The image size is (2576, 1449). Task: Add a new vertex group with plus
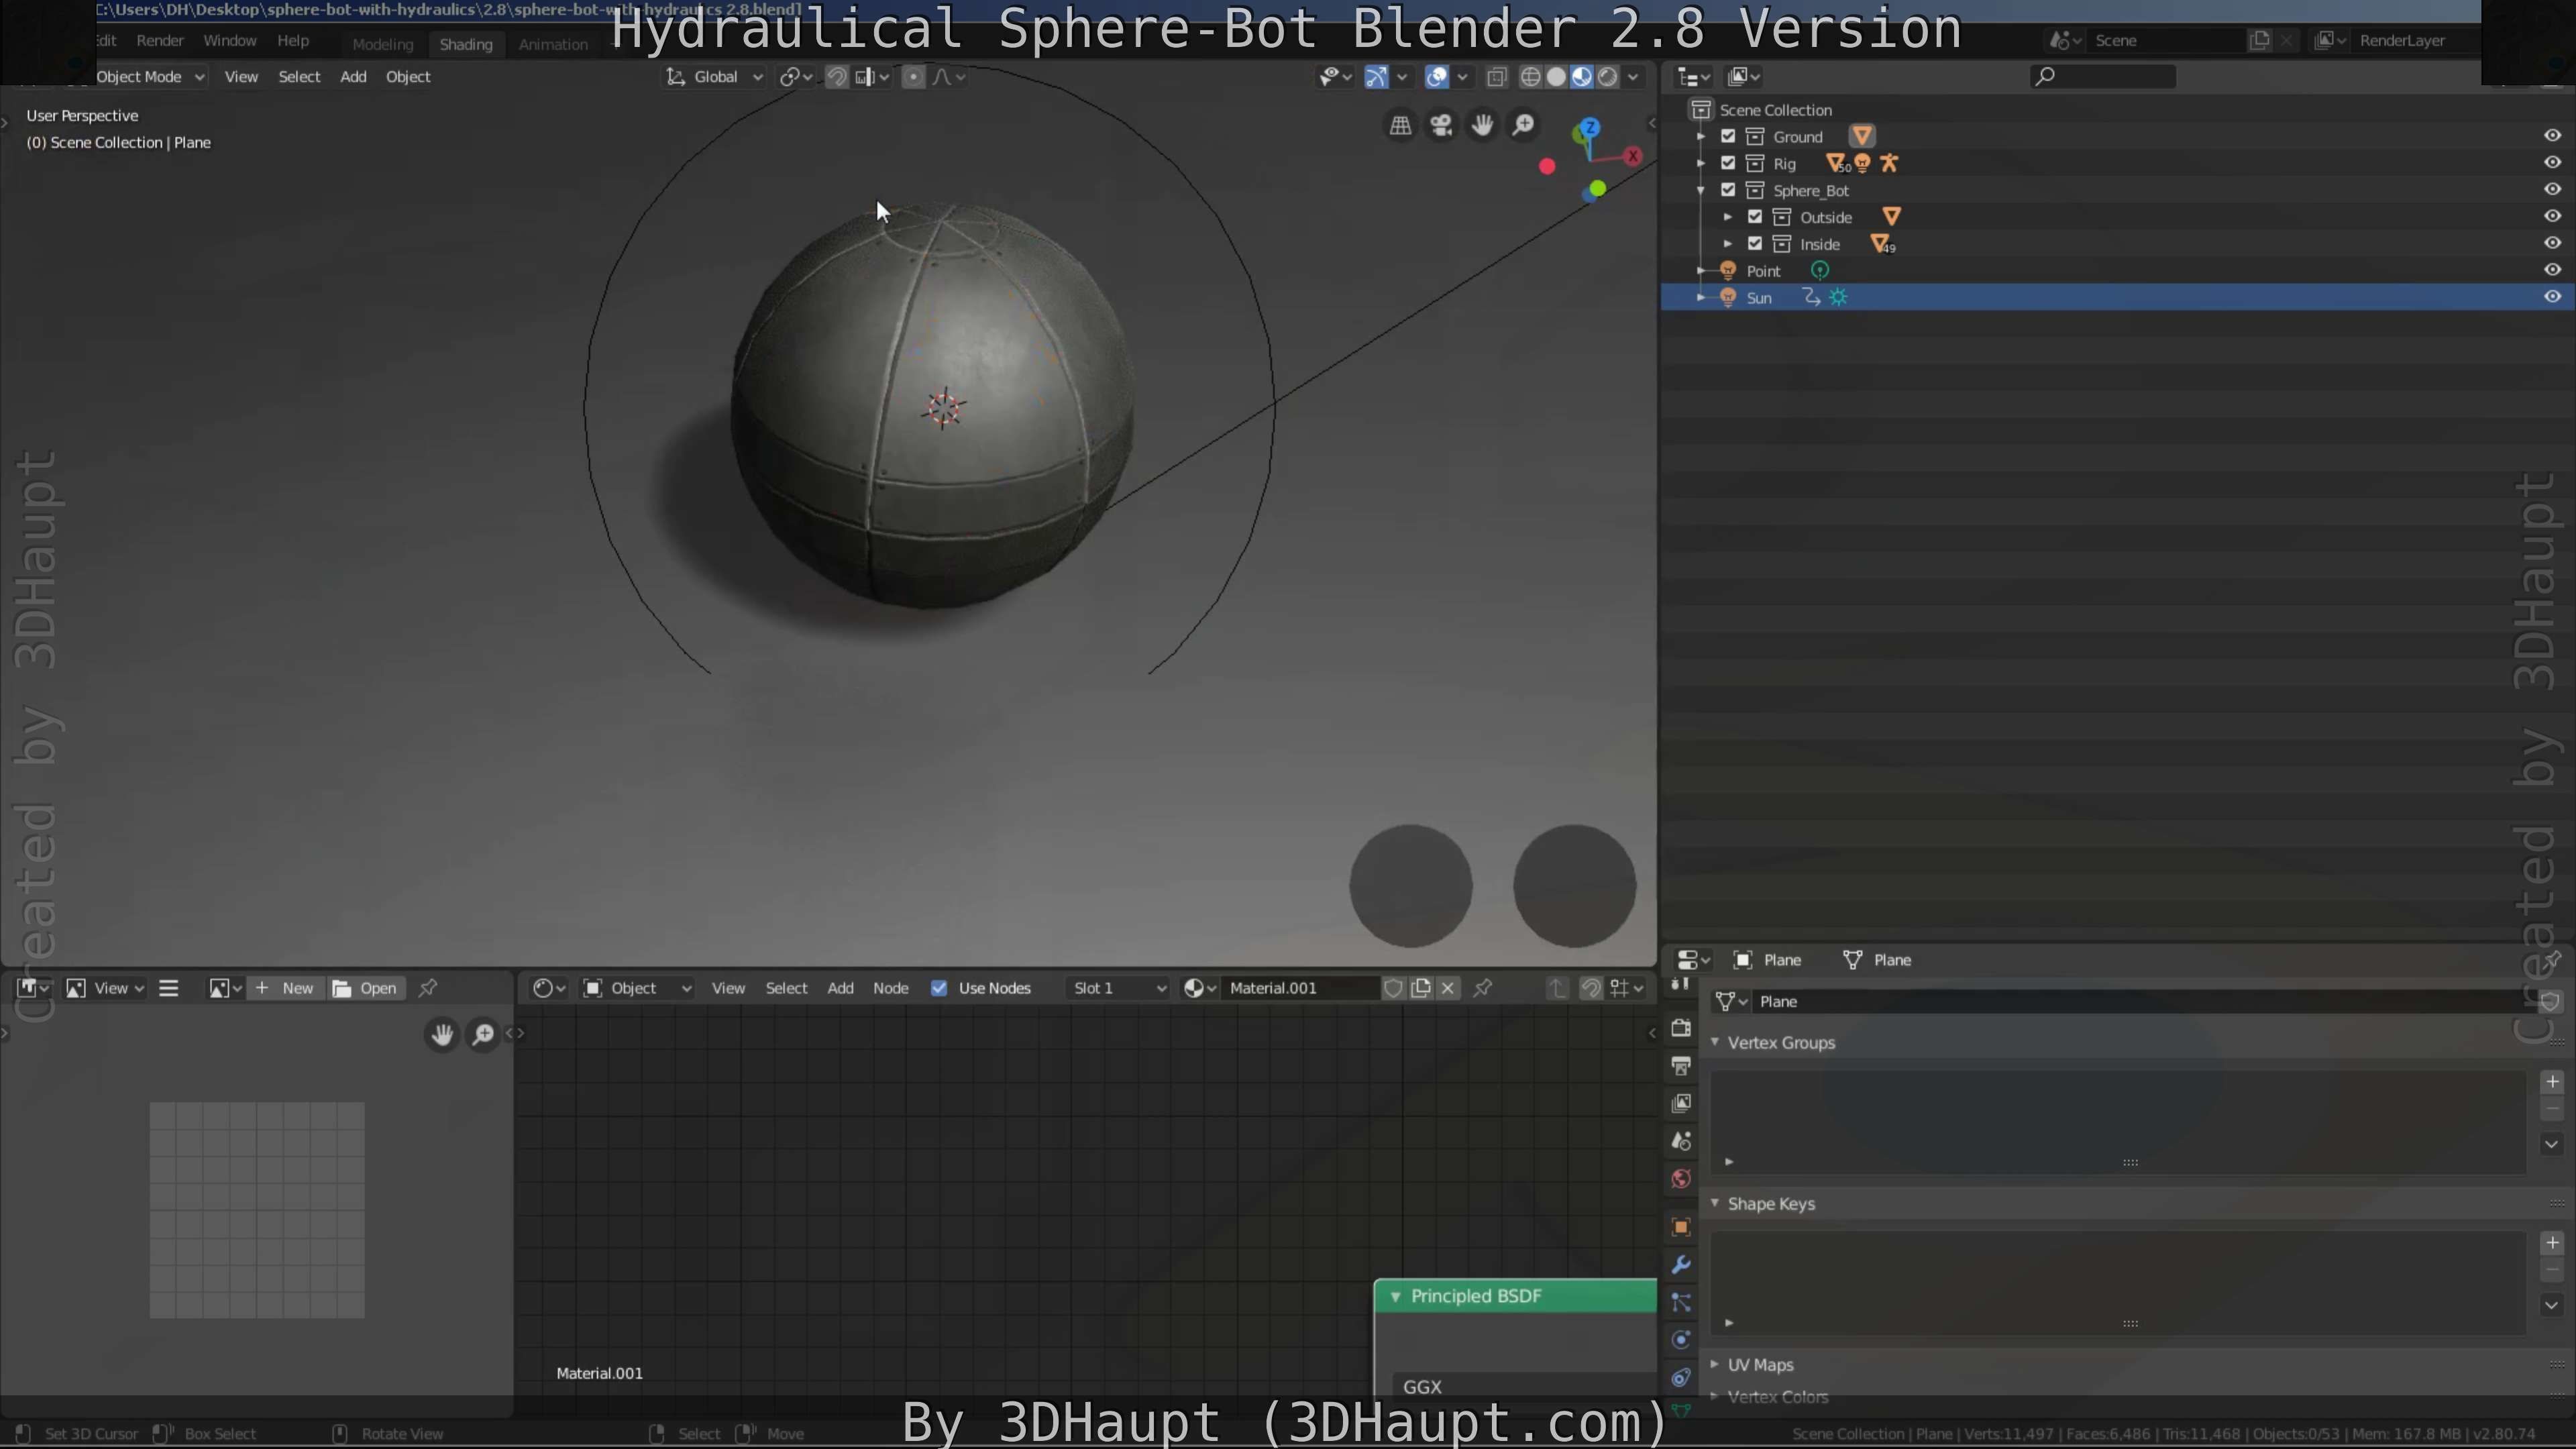[2552, 1081]
